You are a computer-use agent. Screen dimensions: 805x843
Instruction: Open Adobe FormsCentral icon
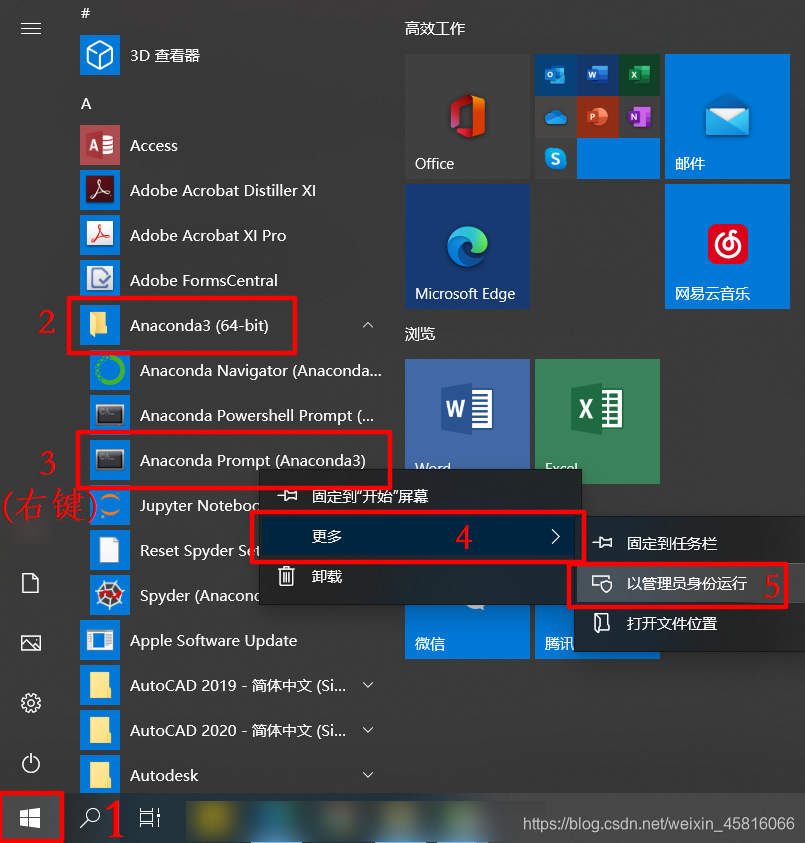[100, 280]
